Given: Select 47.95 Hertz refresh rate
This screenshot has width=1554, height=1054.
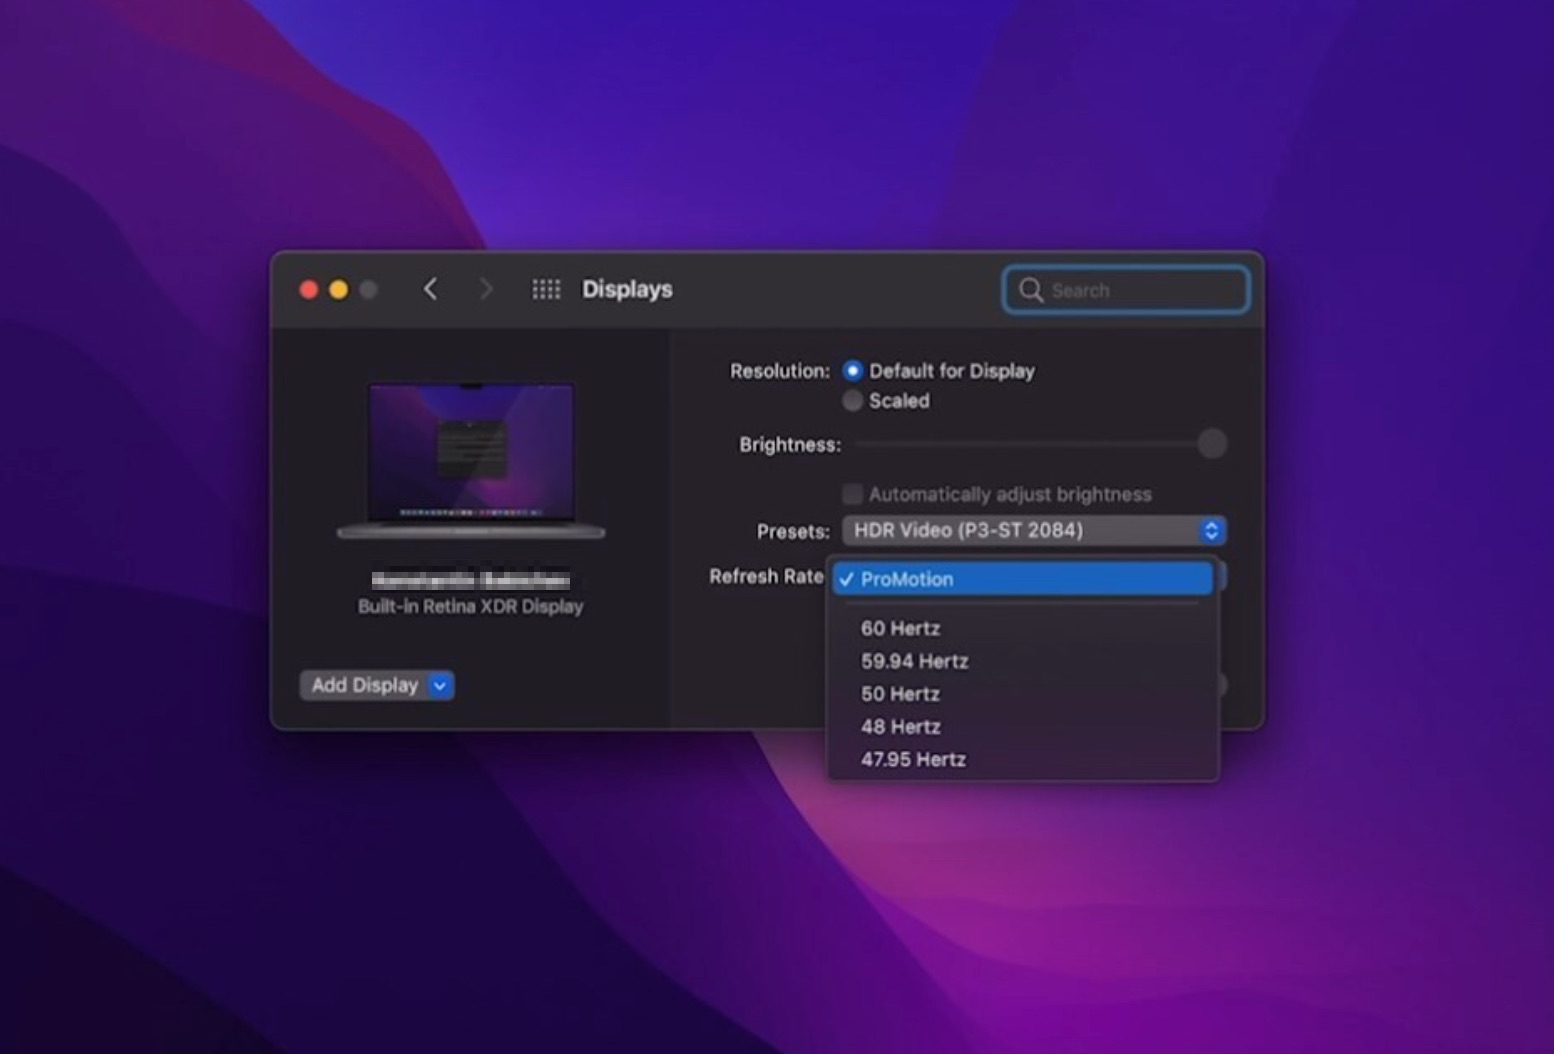Looking at the screenshot, I should click(x=912, y=759).
